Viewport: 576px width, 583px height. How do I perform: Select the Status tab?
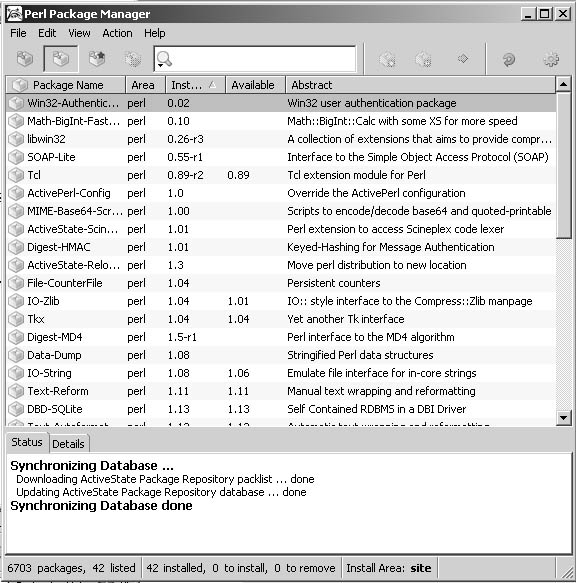[x=27, y=442]
